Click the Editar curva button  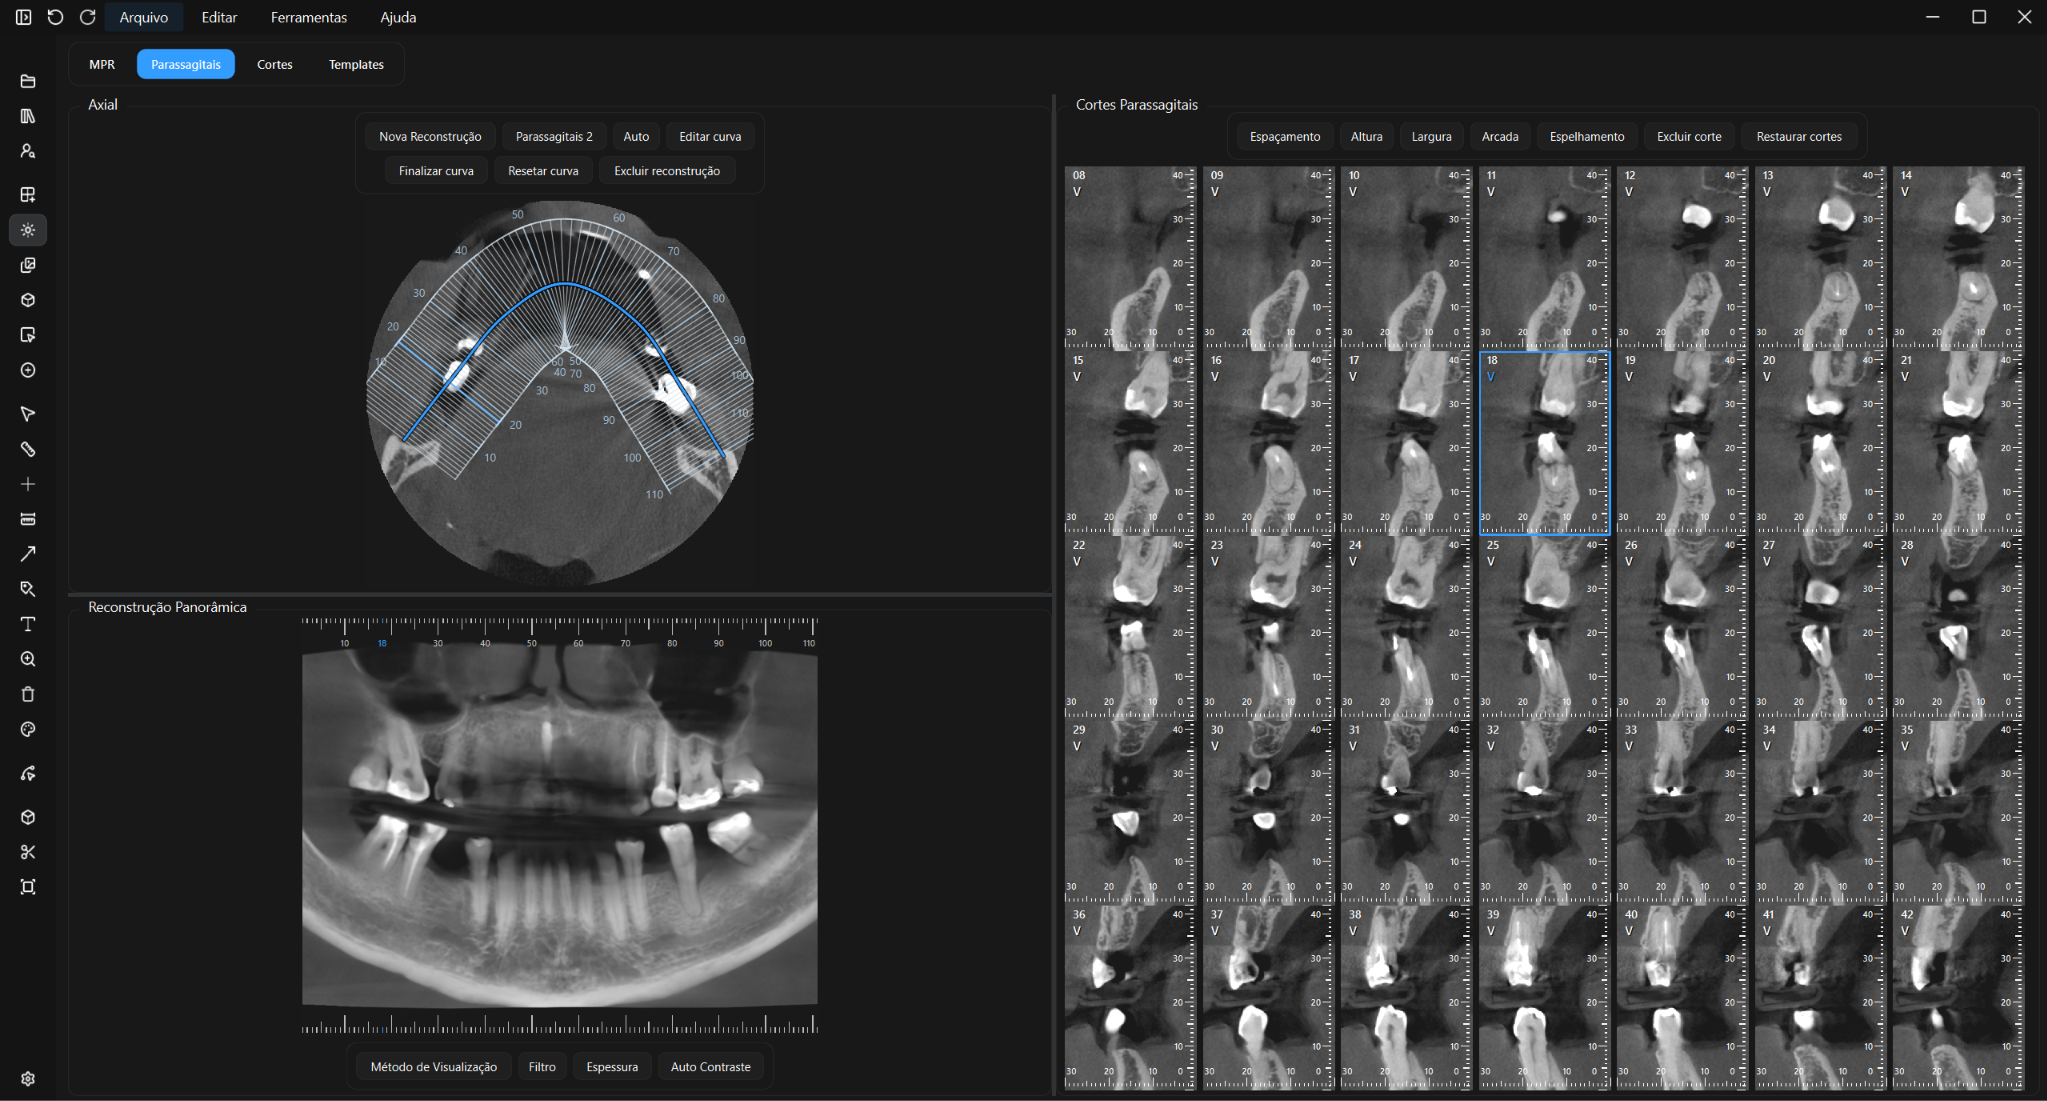(710, 137)
